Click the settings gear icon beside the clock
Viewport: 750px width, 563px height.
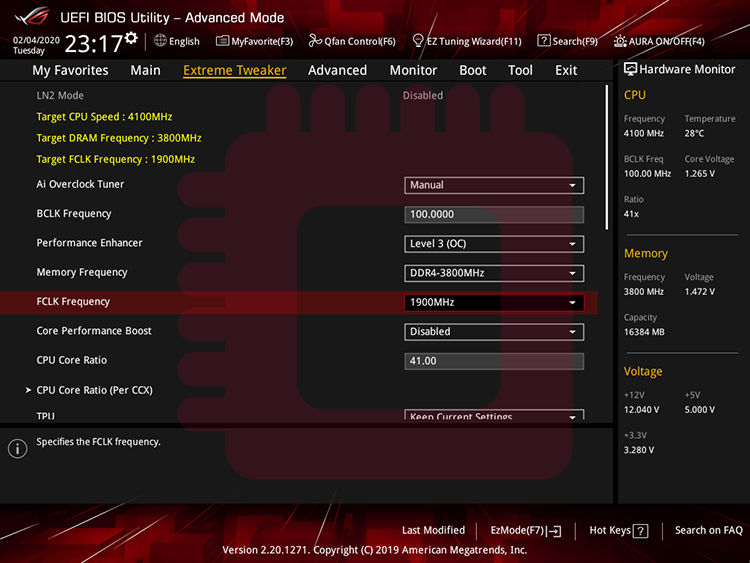pyautogui.click(x=131, y=37)
